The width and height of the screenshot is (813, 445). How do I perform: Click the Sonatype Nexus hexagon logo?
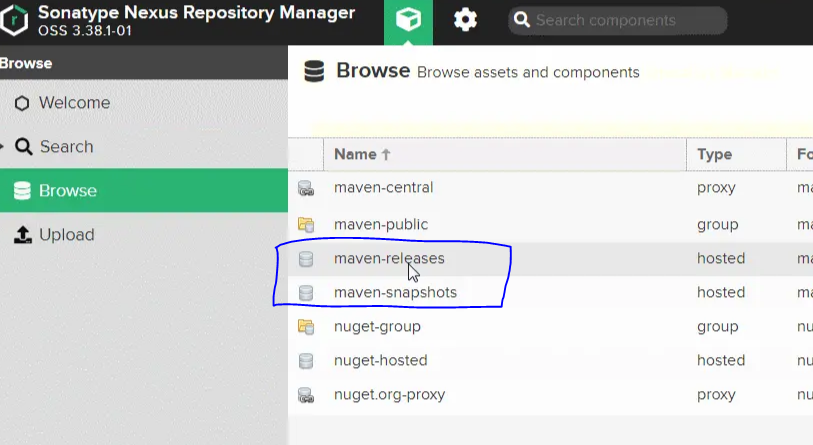click(14, 21)
